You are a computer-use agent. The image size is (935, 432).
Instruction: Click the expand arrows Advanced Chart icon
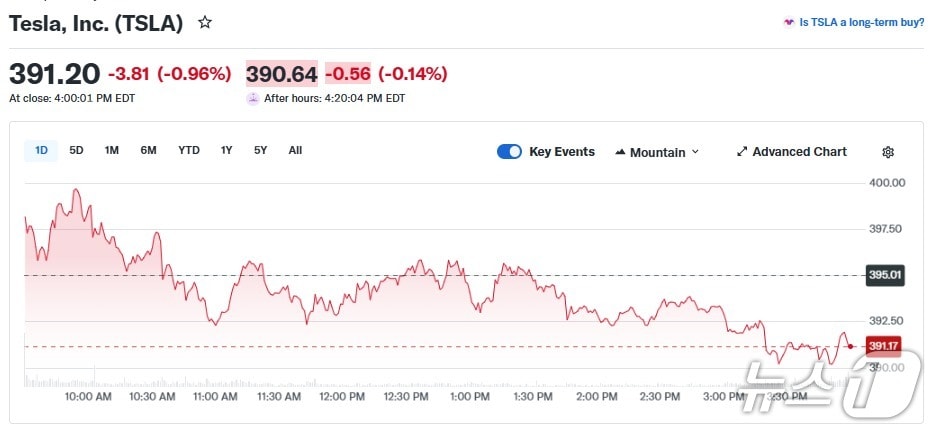tap(742, 152)
